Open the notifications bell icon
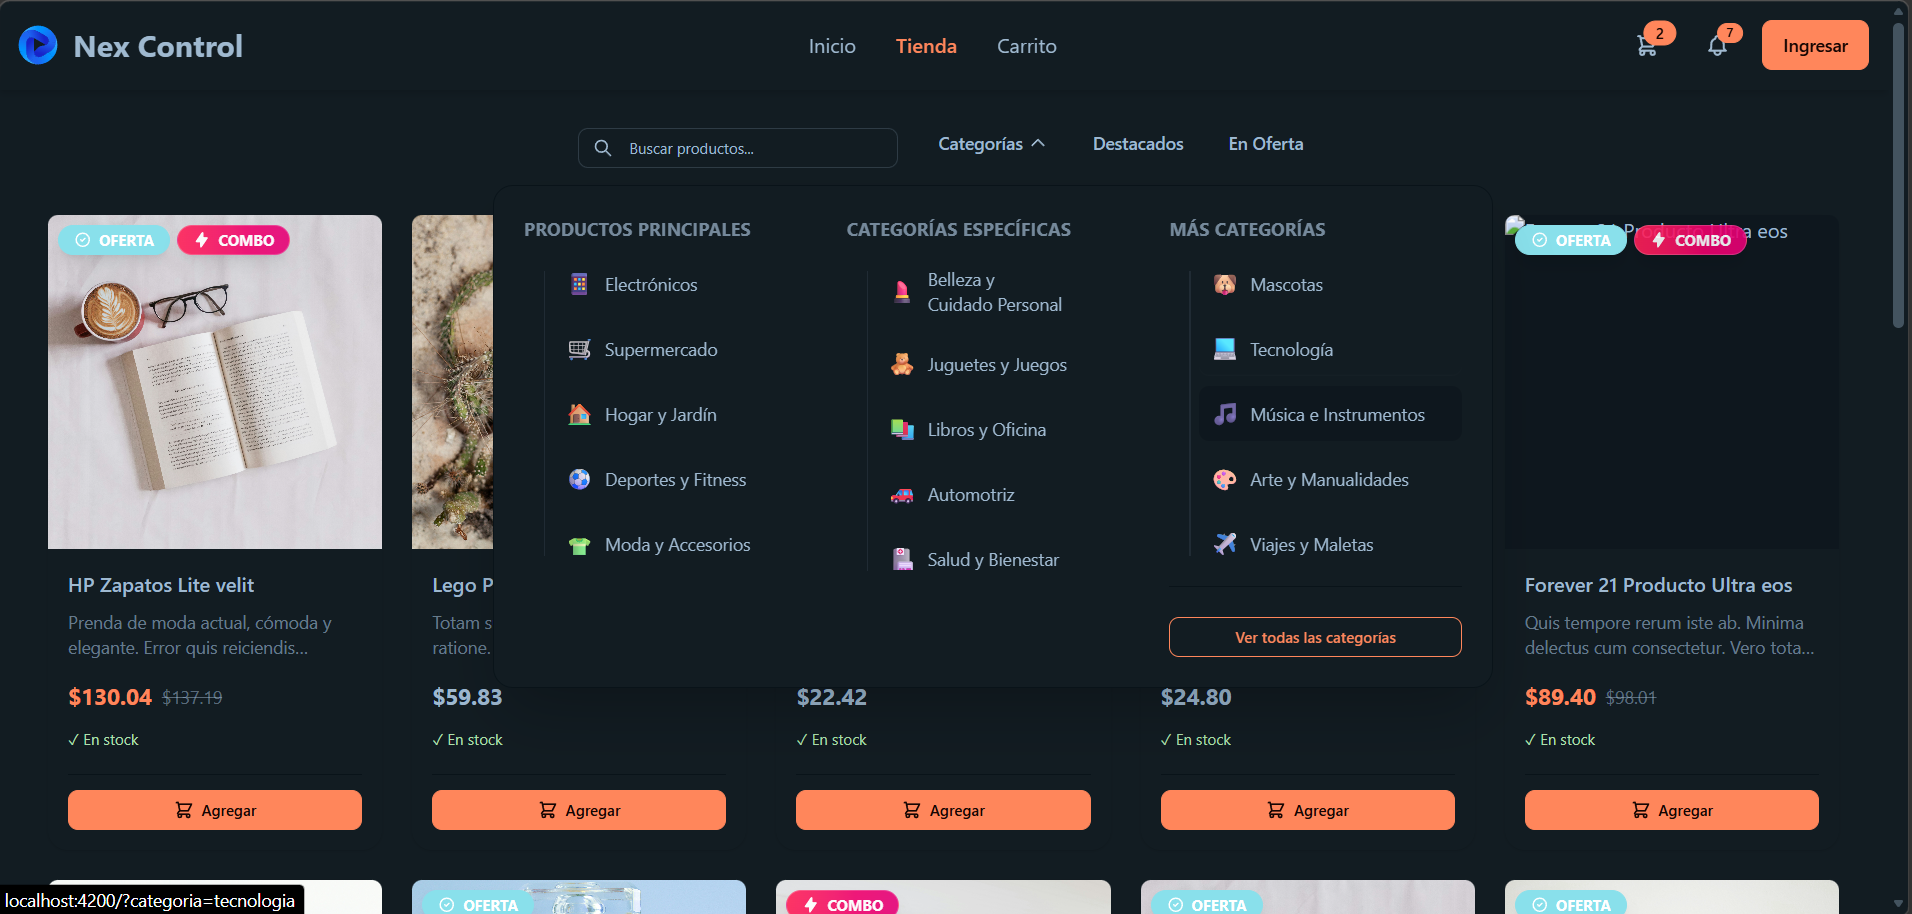 click(x=1717, y=46)
